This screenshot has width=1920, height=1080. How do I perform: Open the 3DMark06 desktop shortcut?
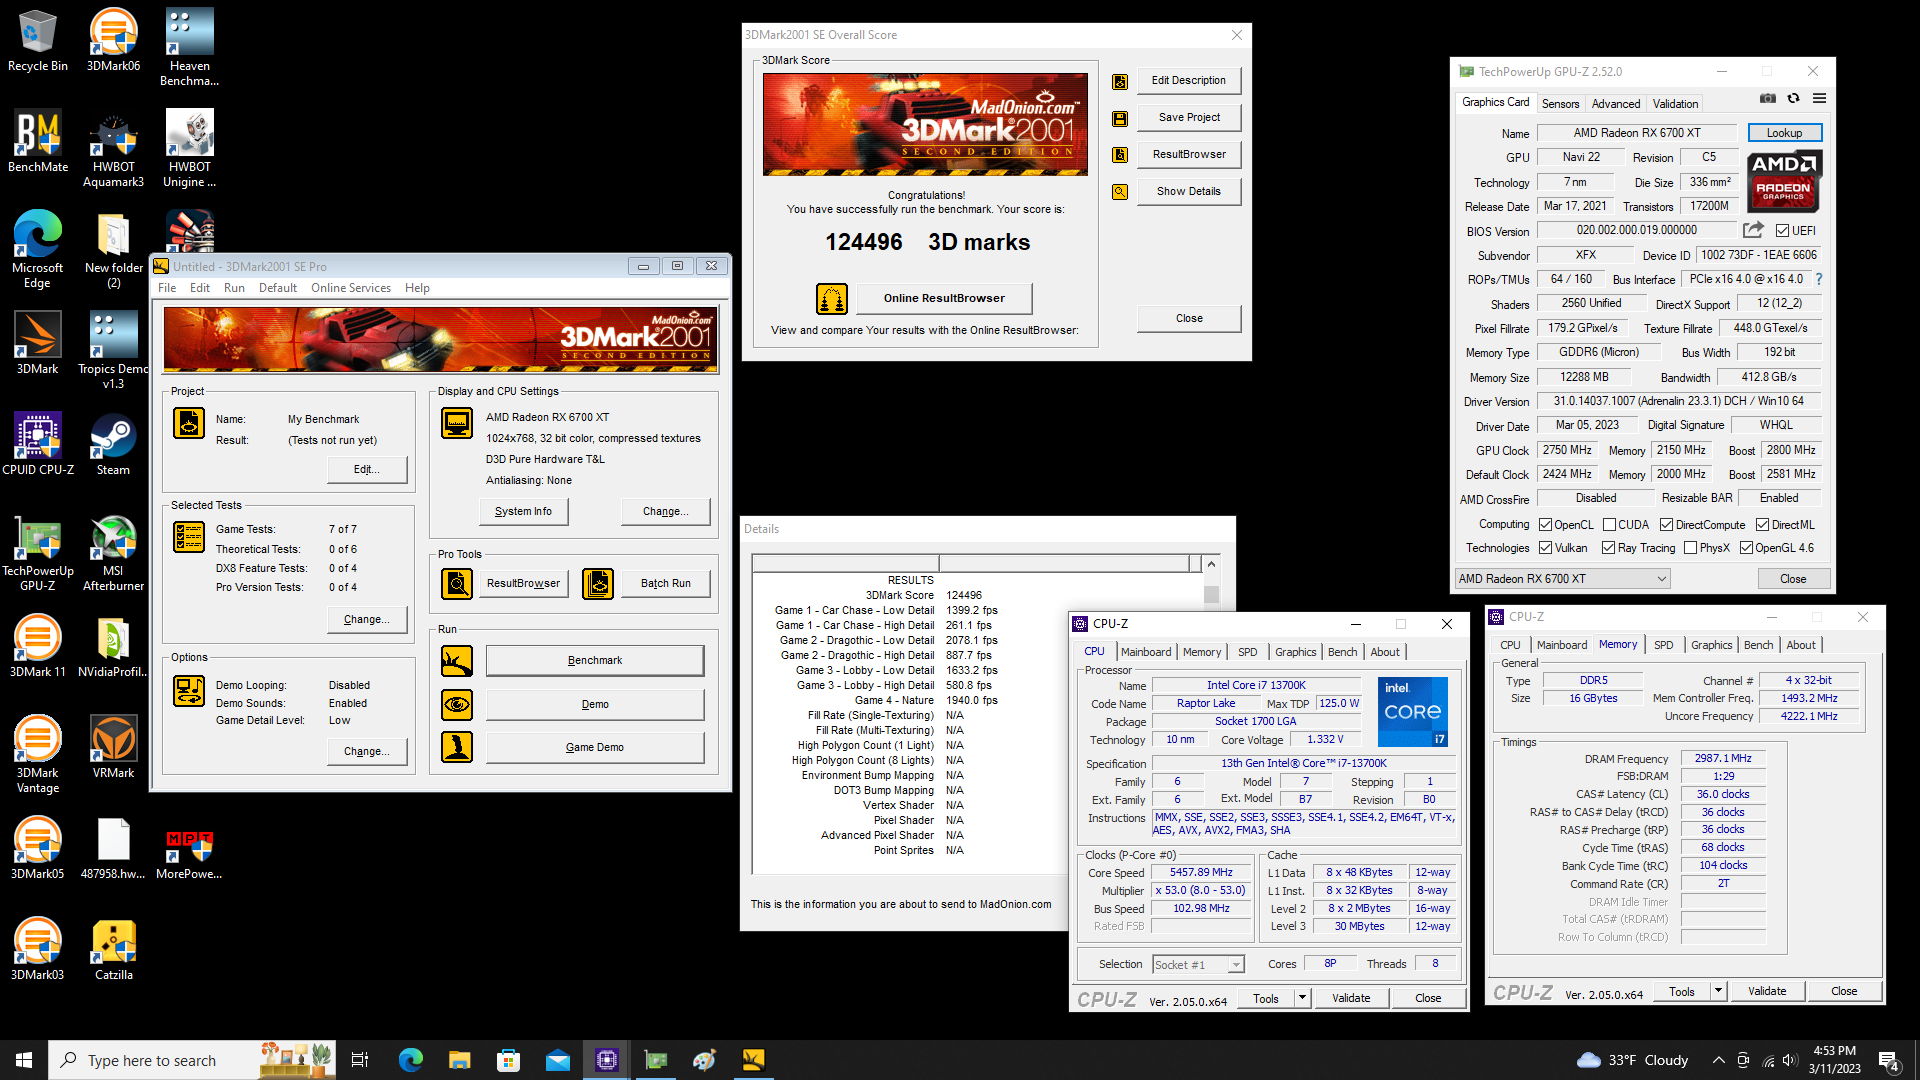pos(113,40)
